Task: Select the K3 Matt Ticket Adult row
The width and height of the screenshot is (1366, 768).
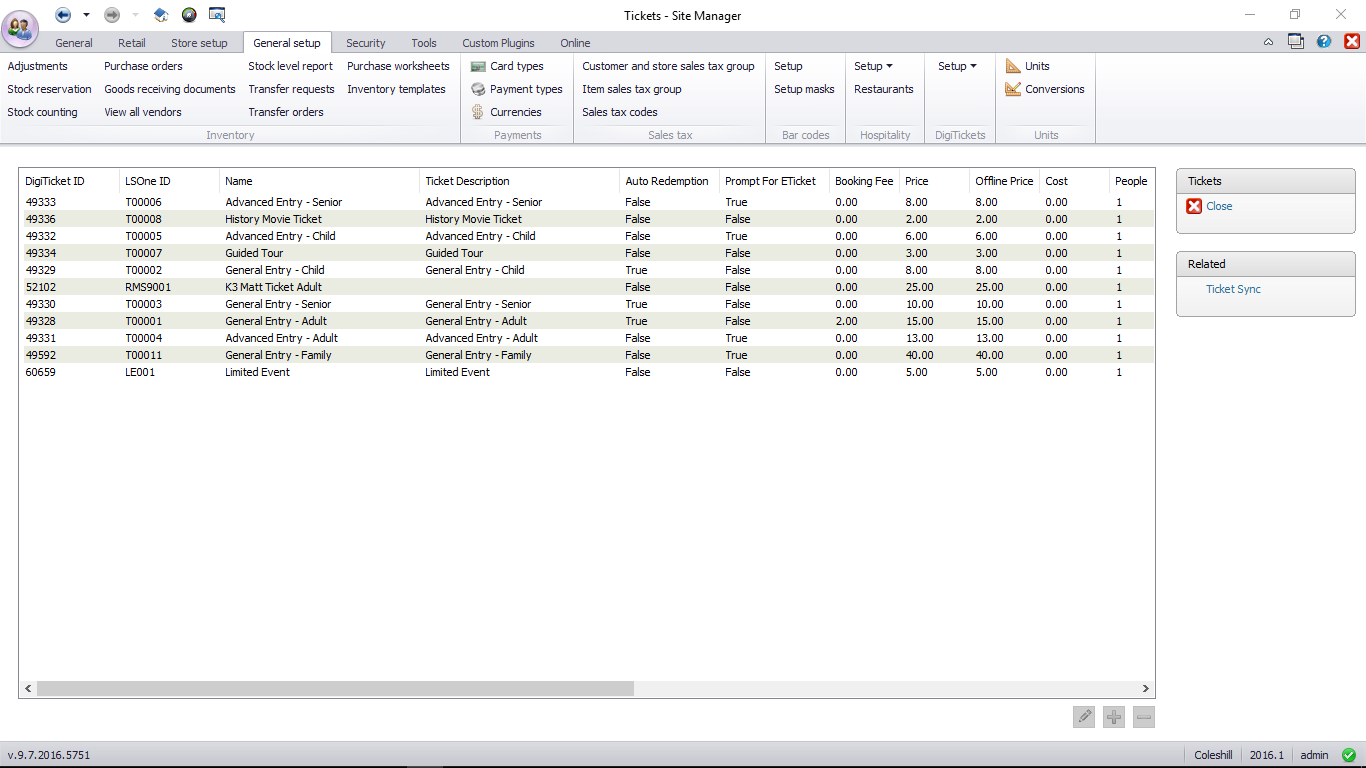Action: click(x=273, y=287)
